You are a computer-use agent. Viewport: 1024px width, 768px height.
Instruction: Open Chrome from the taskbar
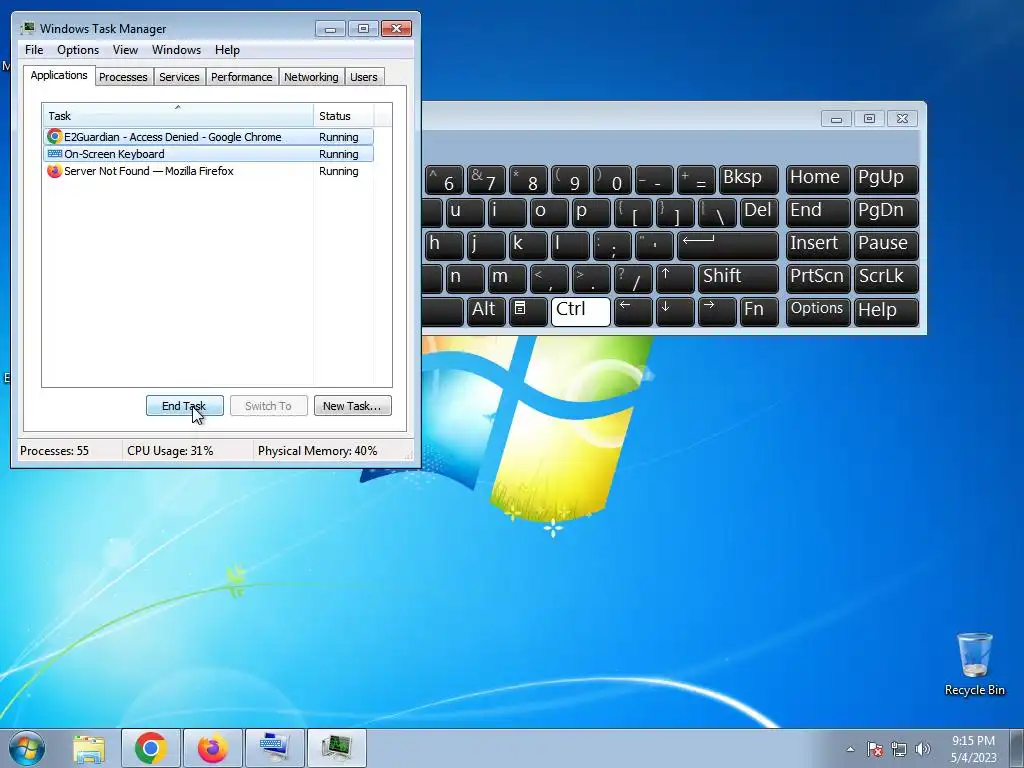pos(150,748)
